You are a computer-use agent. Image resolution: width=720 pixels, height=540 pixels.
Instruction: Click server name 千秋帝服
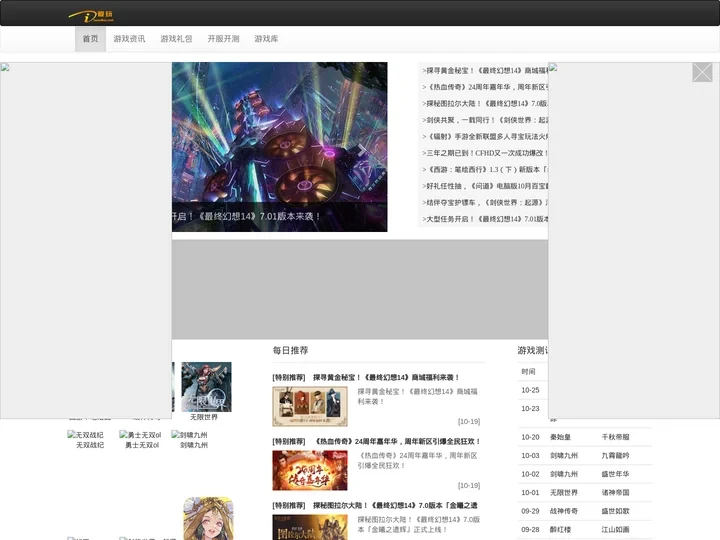615,437
